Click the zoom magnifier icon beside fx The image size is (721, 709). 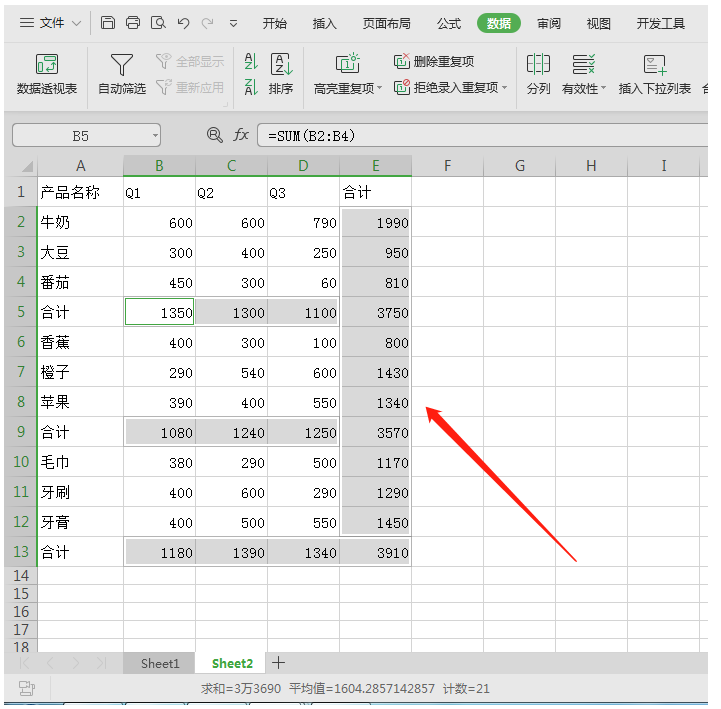(x=215, y=135)
